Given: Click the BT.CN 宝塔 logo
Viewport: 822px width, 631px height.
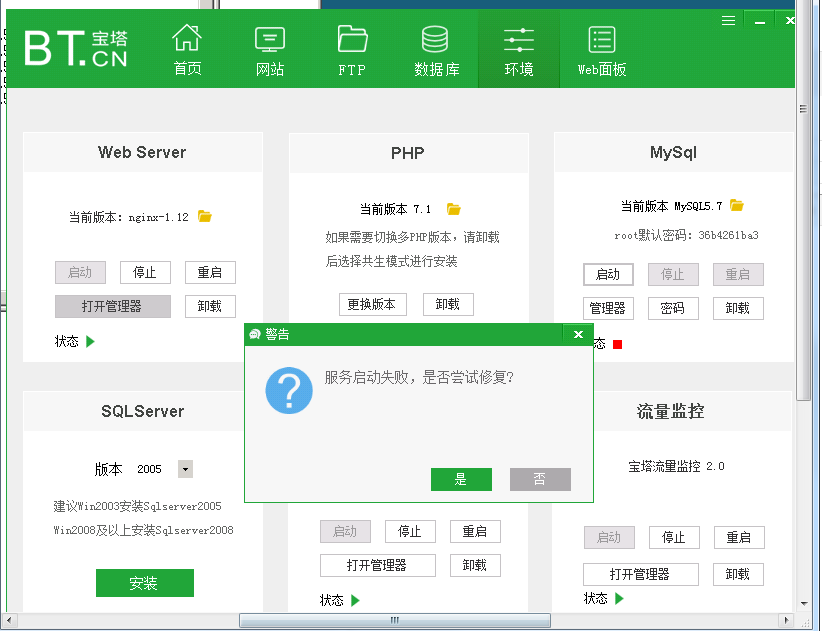Looking at the screenshot, I should (x=76, y=48).
